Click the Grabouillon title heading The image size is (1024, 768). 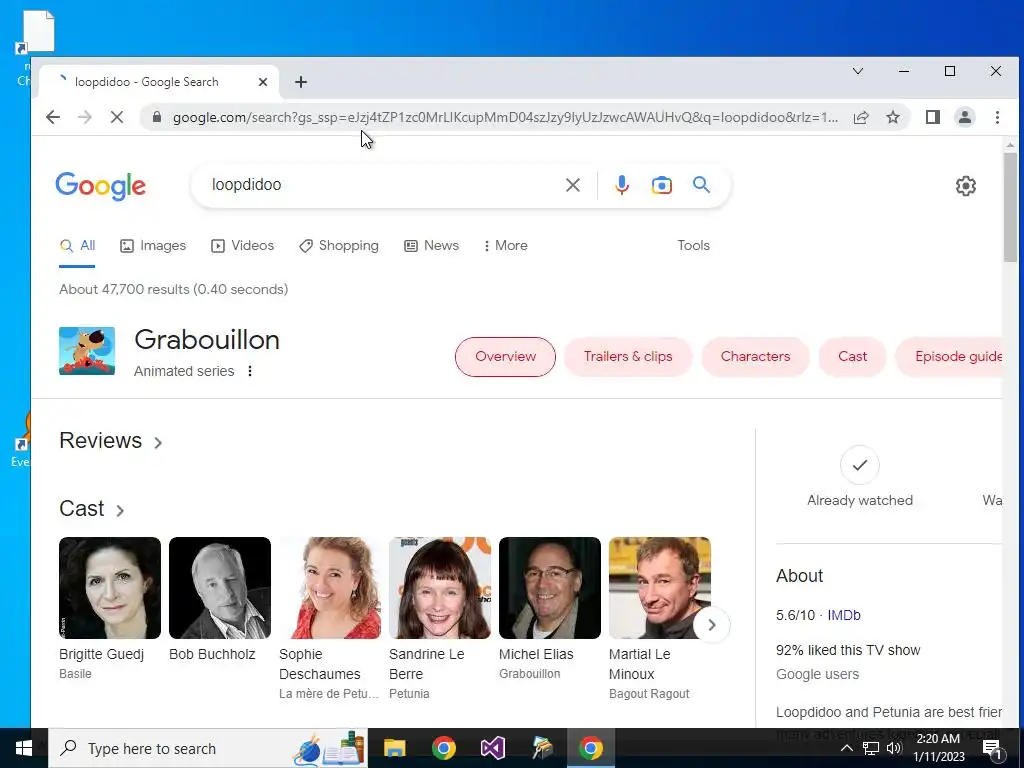pyautogui.click(x=207, y=340)
